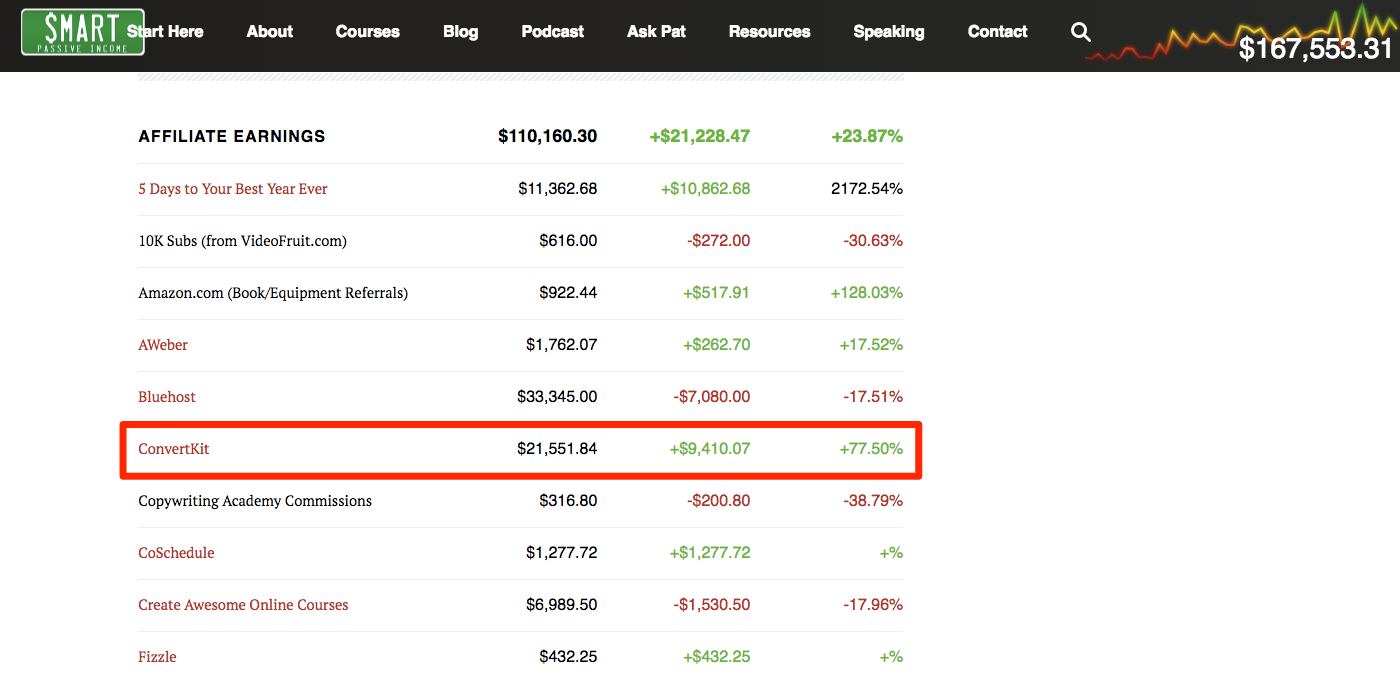
Task: Open the search magnifier icon
Action: coord(1080,32)
